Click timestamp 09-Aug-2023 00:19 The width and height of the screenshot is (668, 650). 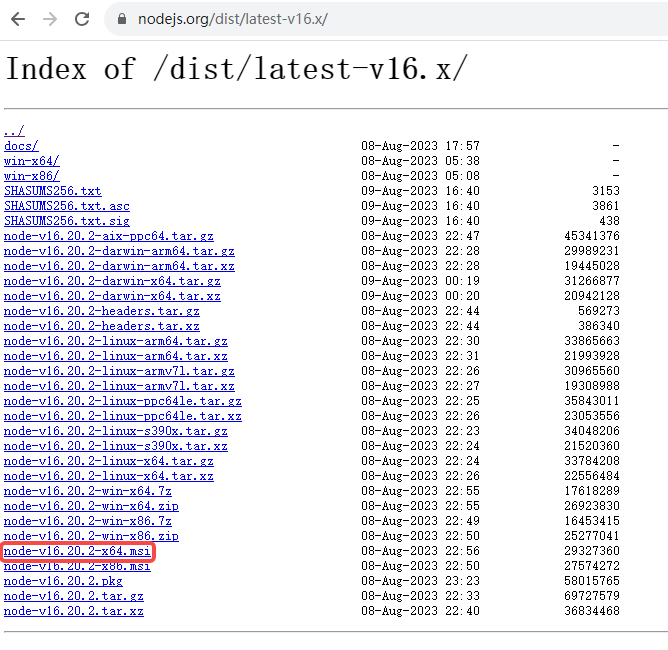point(420,281)
